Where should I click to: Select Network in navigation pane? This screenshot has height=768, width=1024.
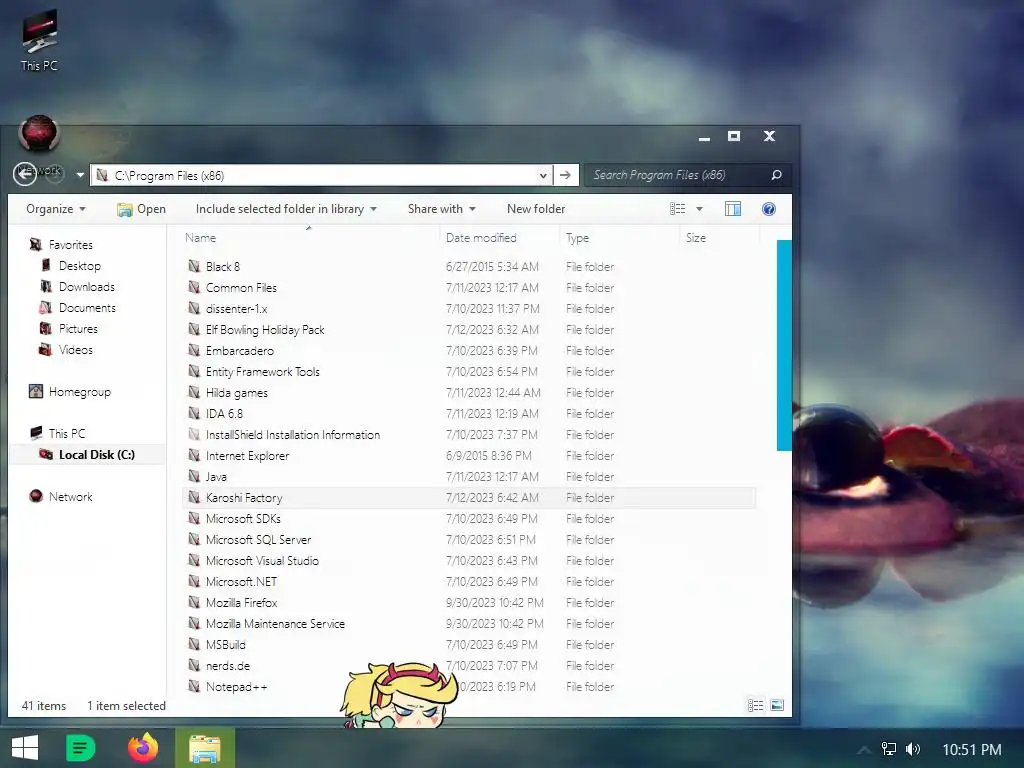tap(61, 496)
